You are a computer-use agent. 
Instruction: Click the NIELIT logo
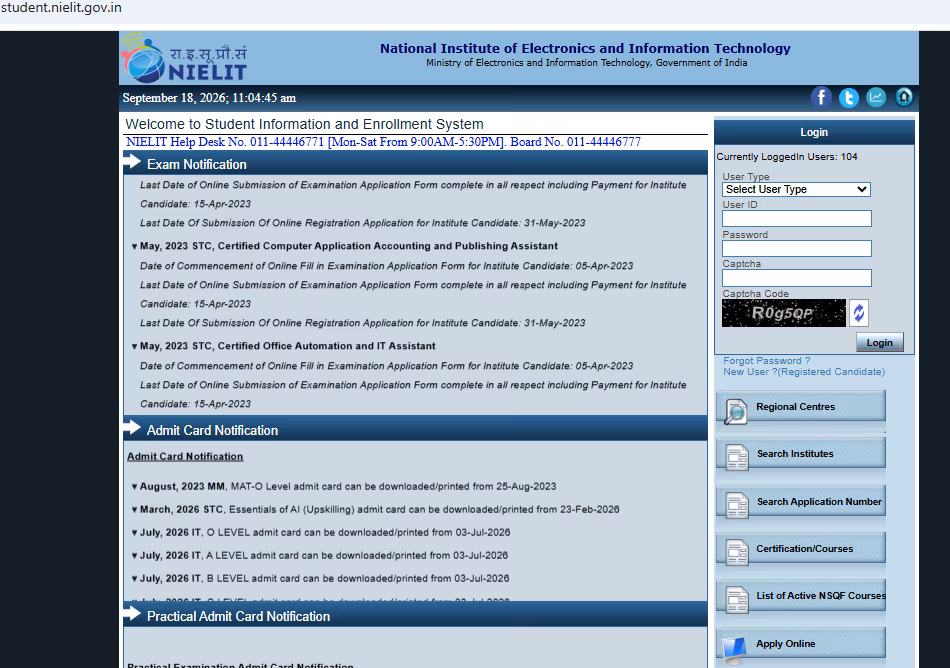(x=184, y=58)
